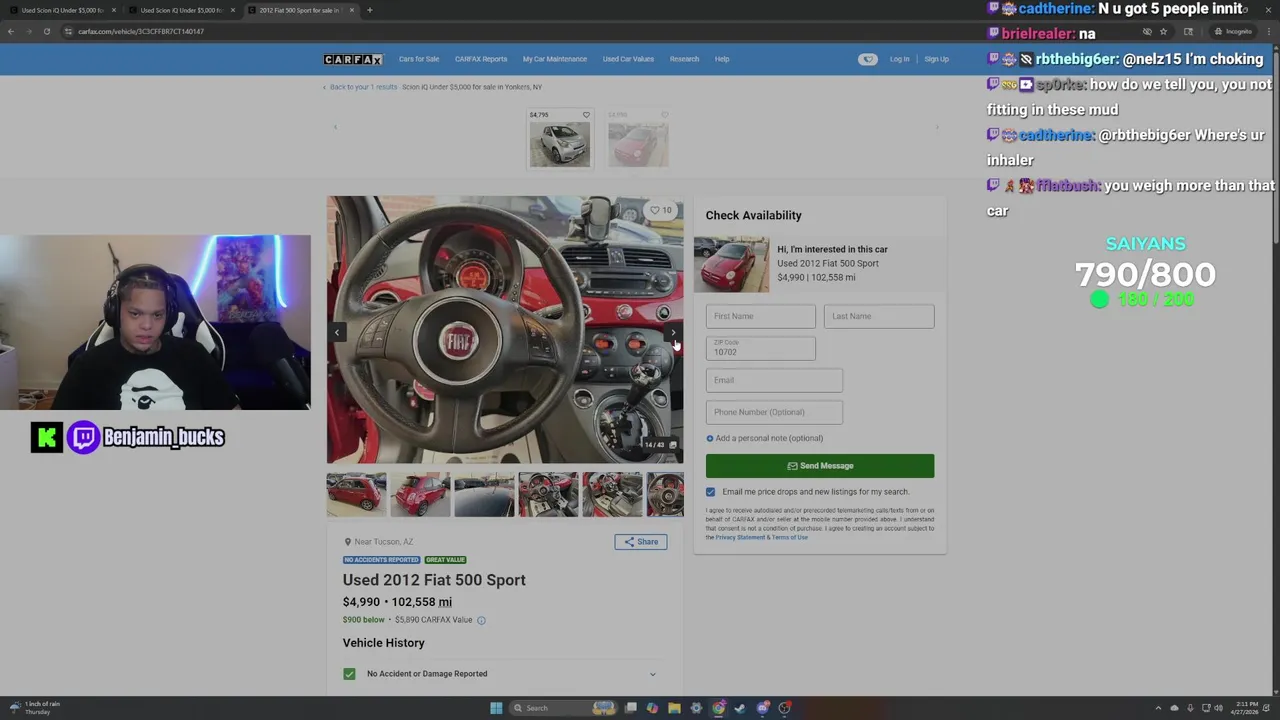Image resolution: width=1280 pixels, height=720 pixels.
Task: Show hidden system tray icons chevron
Action: pos(1158,708)
